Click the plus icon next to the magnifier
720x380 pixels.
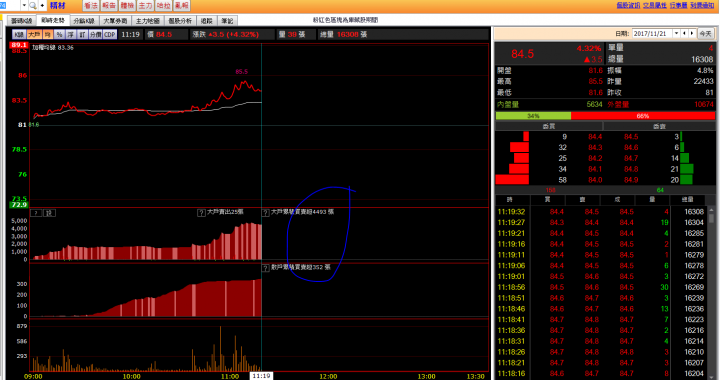click(42, 6)
